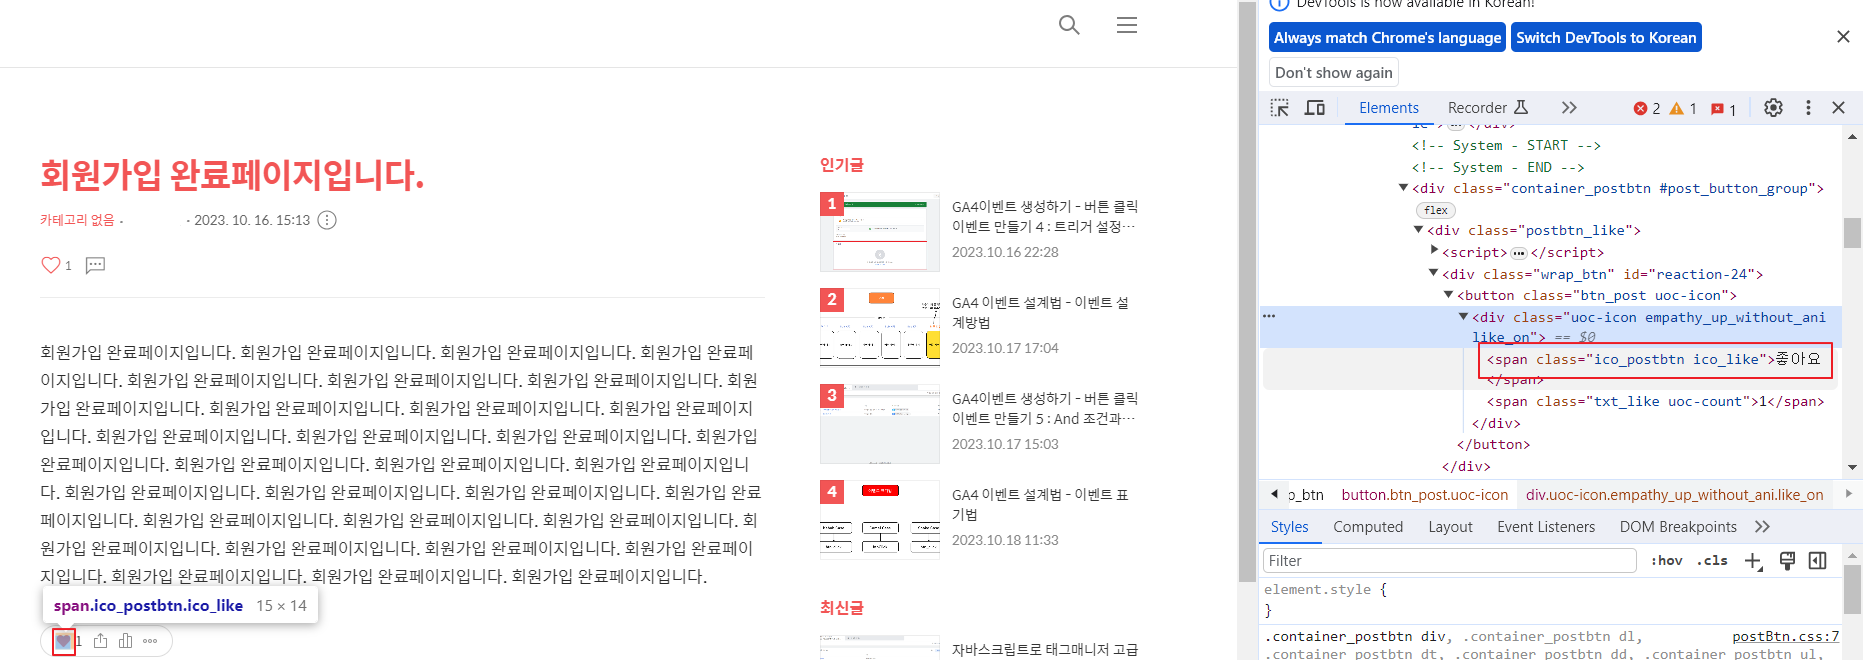Open the rendering emulation paintbrush icon
Screen dimensions: 1863x660
click(x=1787, y=561)
